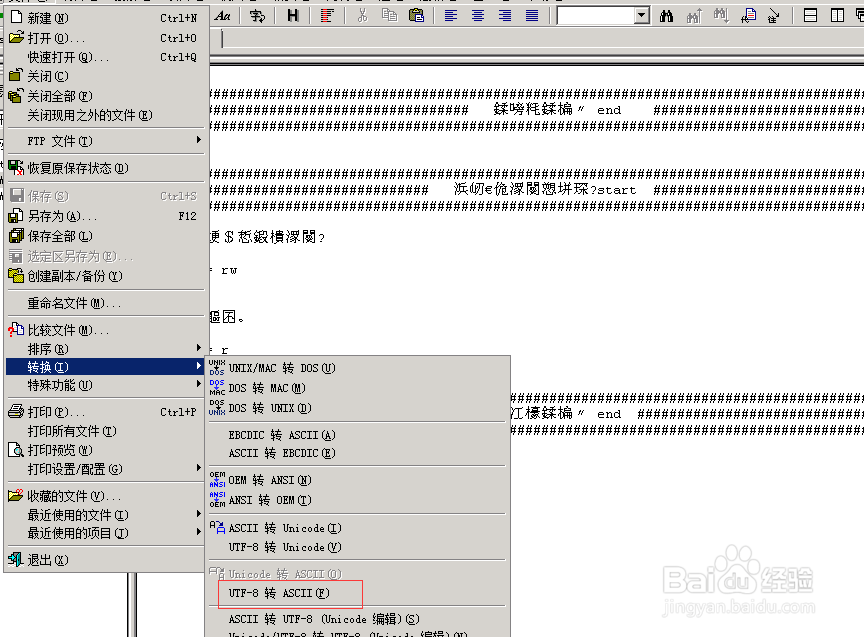Click the paste clipboard icon

tap(417, 15)
